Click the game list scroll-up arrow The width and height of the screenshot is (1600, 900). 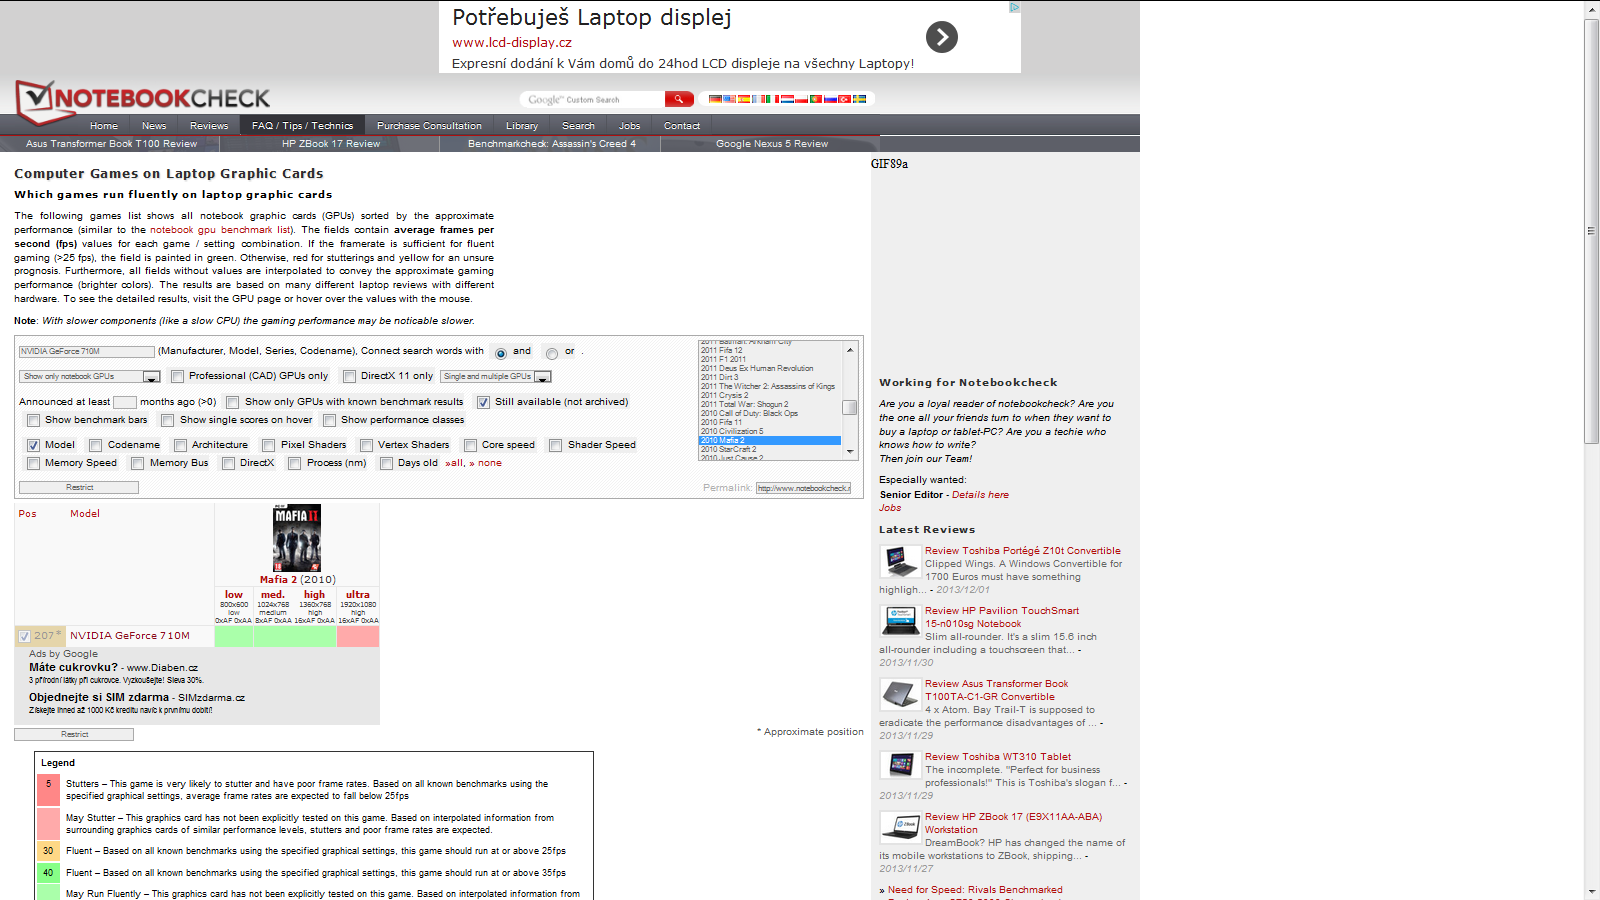(850, 349)
